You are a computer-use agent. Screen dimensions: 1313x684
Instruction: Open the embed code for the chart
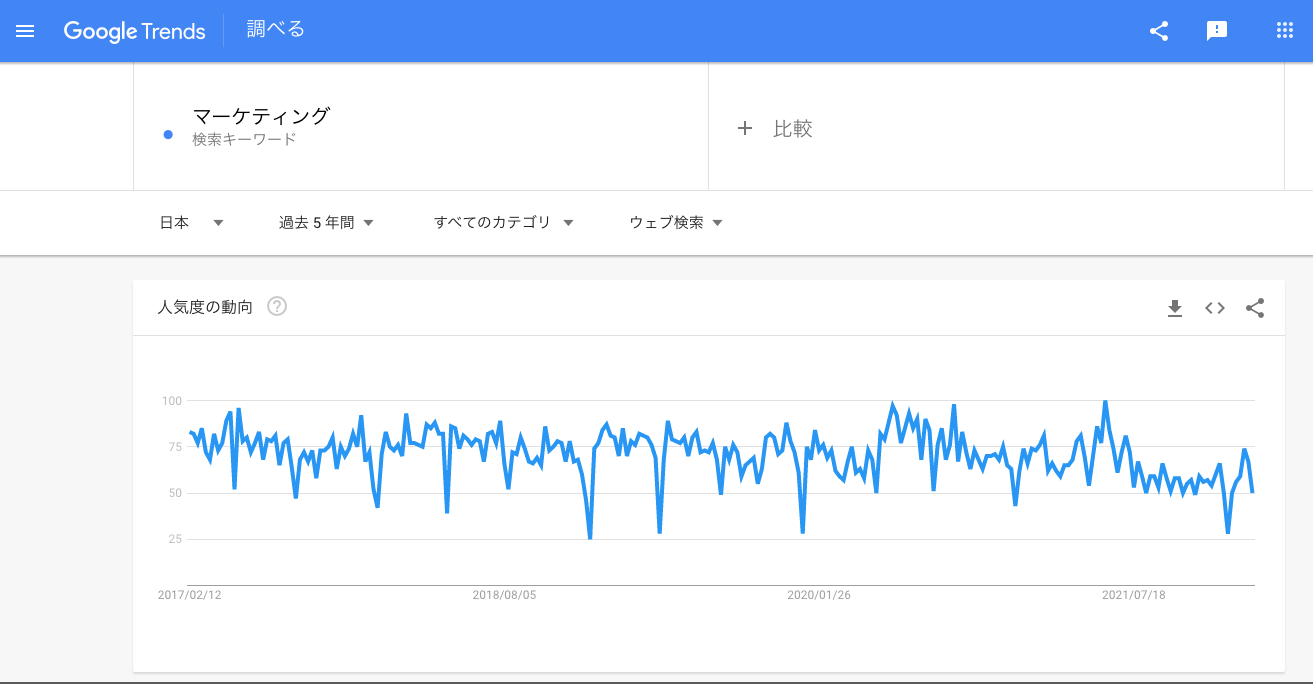(x=1214, y=308)
